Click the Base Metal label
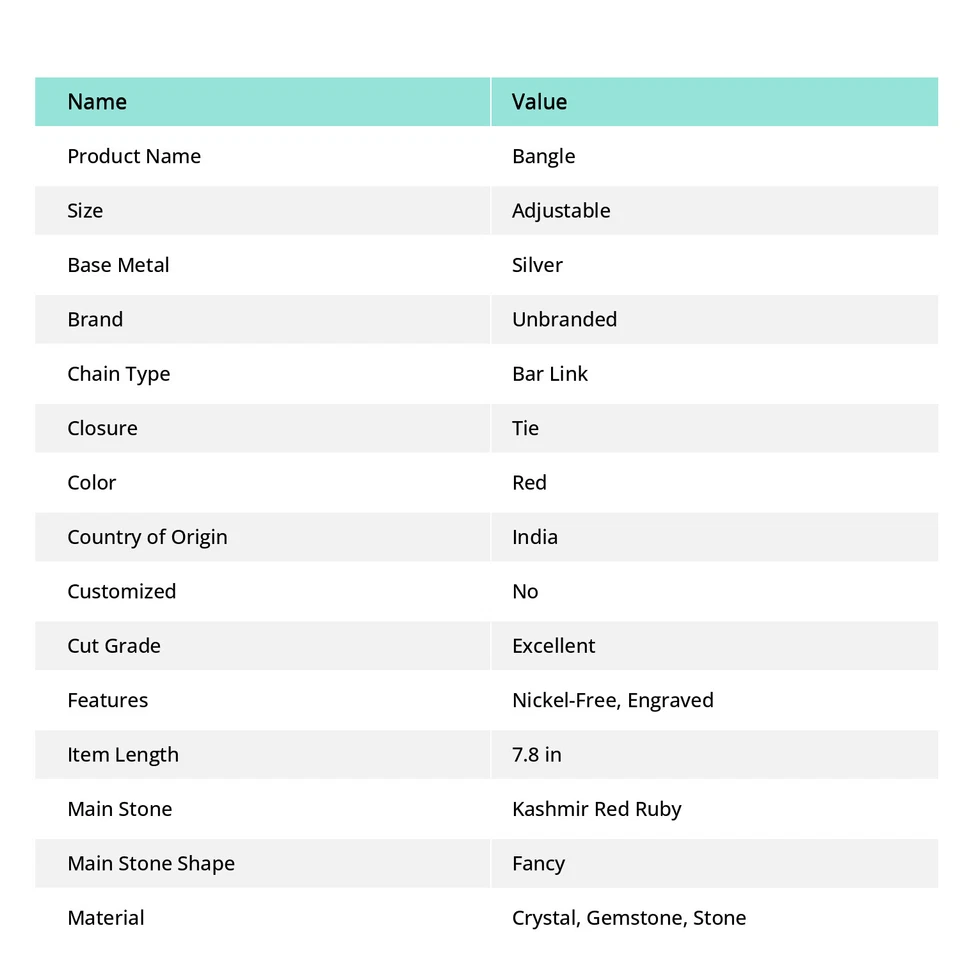The image size is (960, 960). [x=118, y=265]
